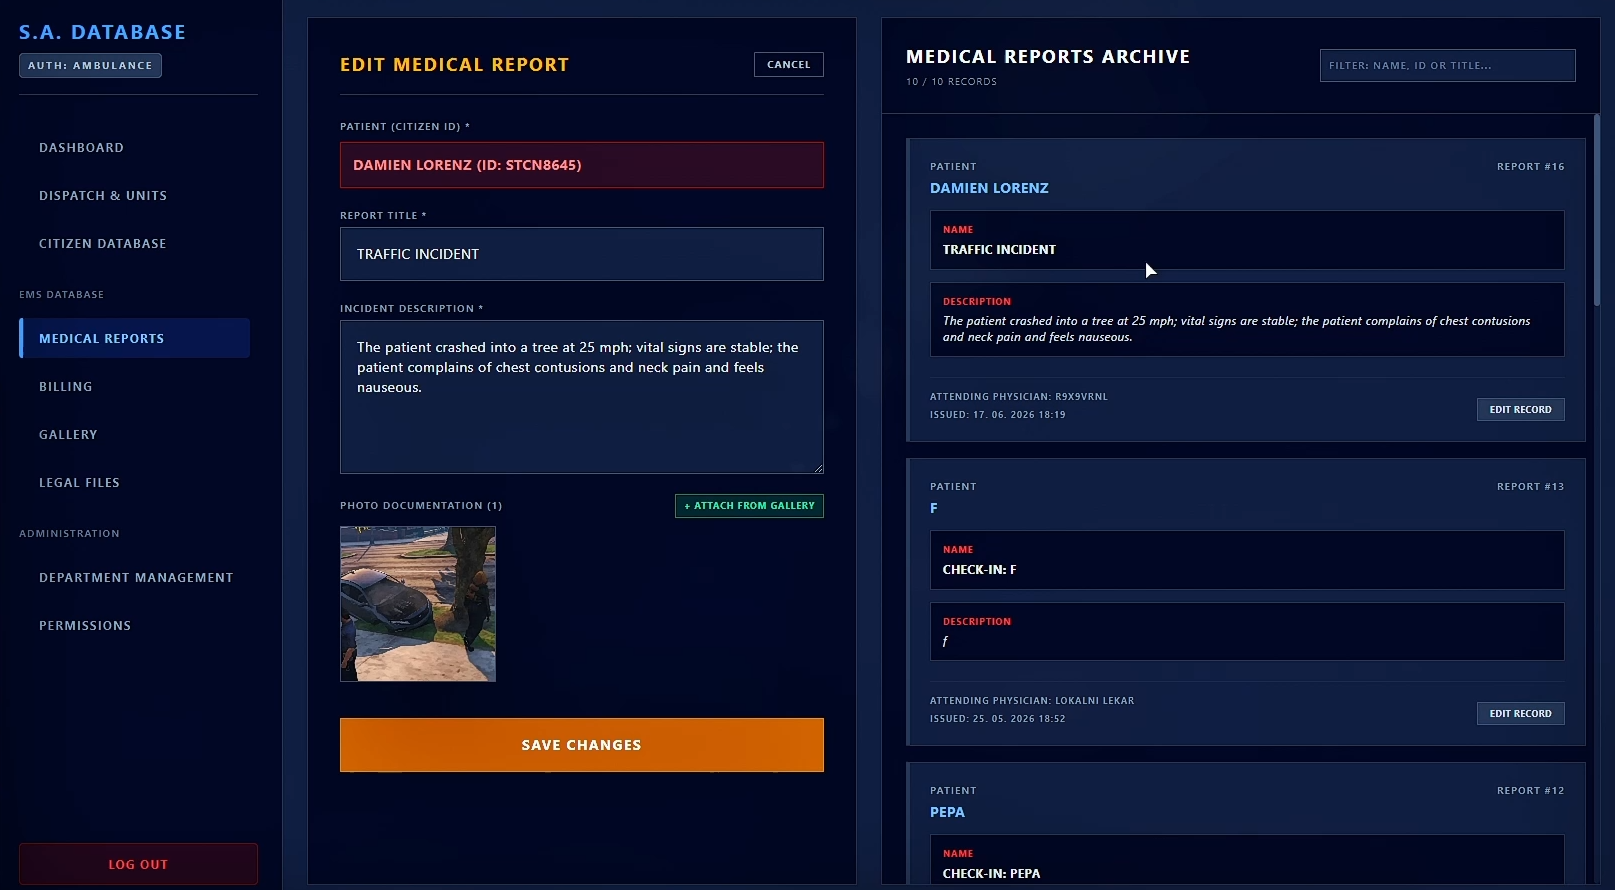Viewport: 1615px width, 890px height.
Task: Click attending physician LOKALNI LEKAR text
Action: [x=1032, y=701]
